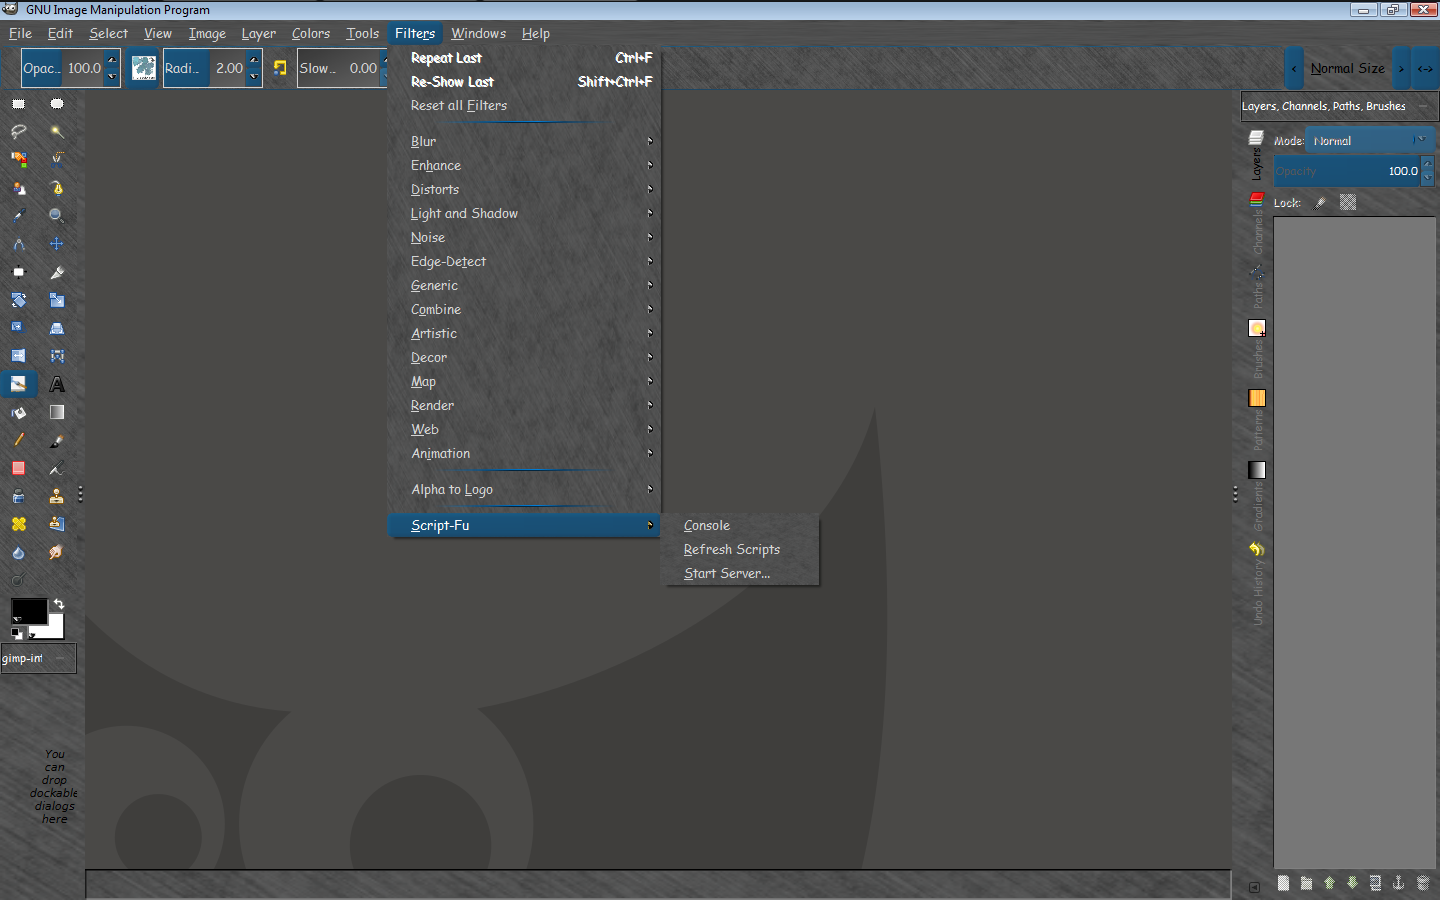The height and width of the screenshot is (900, 1440).
Task: Expand the Render submenu
Action: point(526,405)
